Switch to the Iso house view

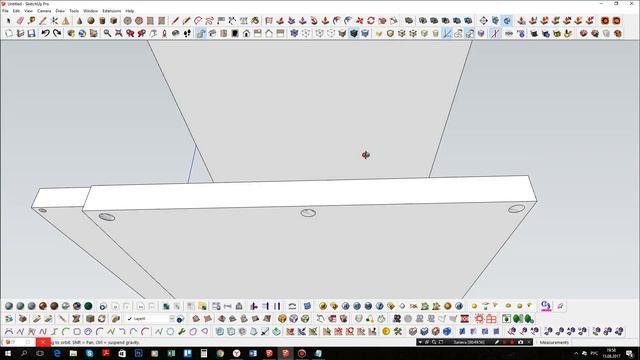pyautogui.click(x=201, y=33)
